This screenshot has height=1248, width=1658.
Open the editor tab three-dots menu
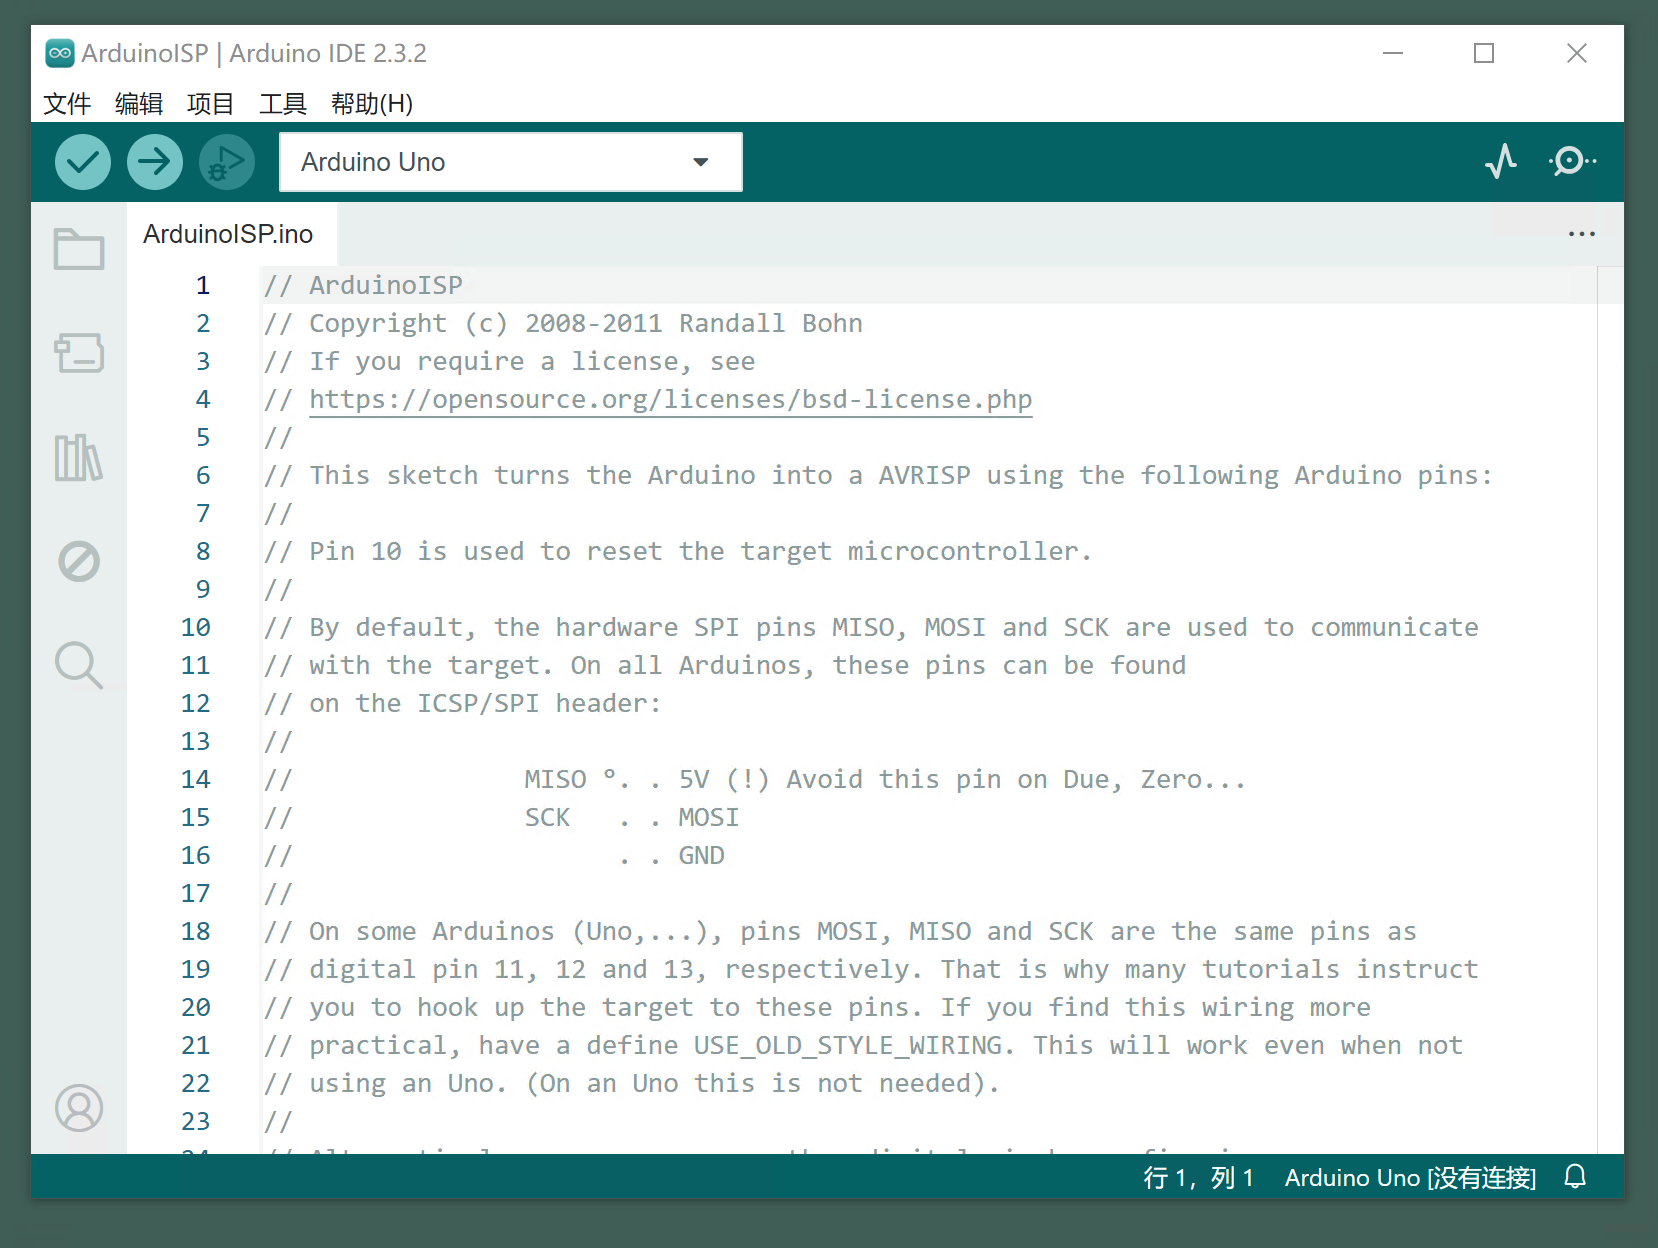pyautogui.click(x=1581, y=234)
